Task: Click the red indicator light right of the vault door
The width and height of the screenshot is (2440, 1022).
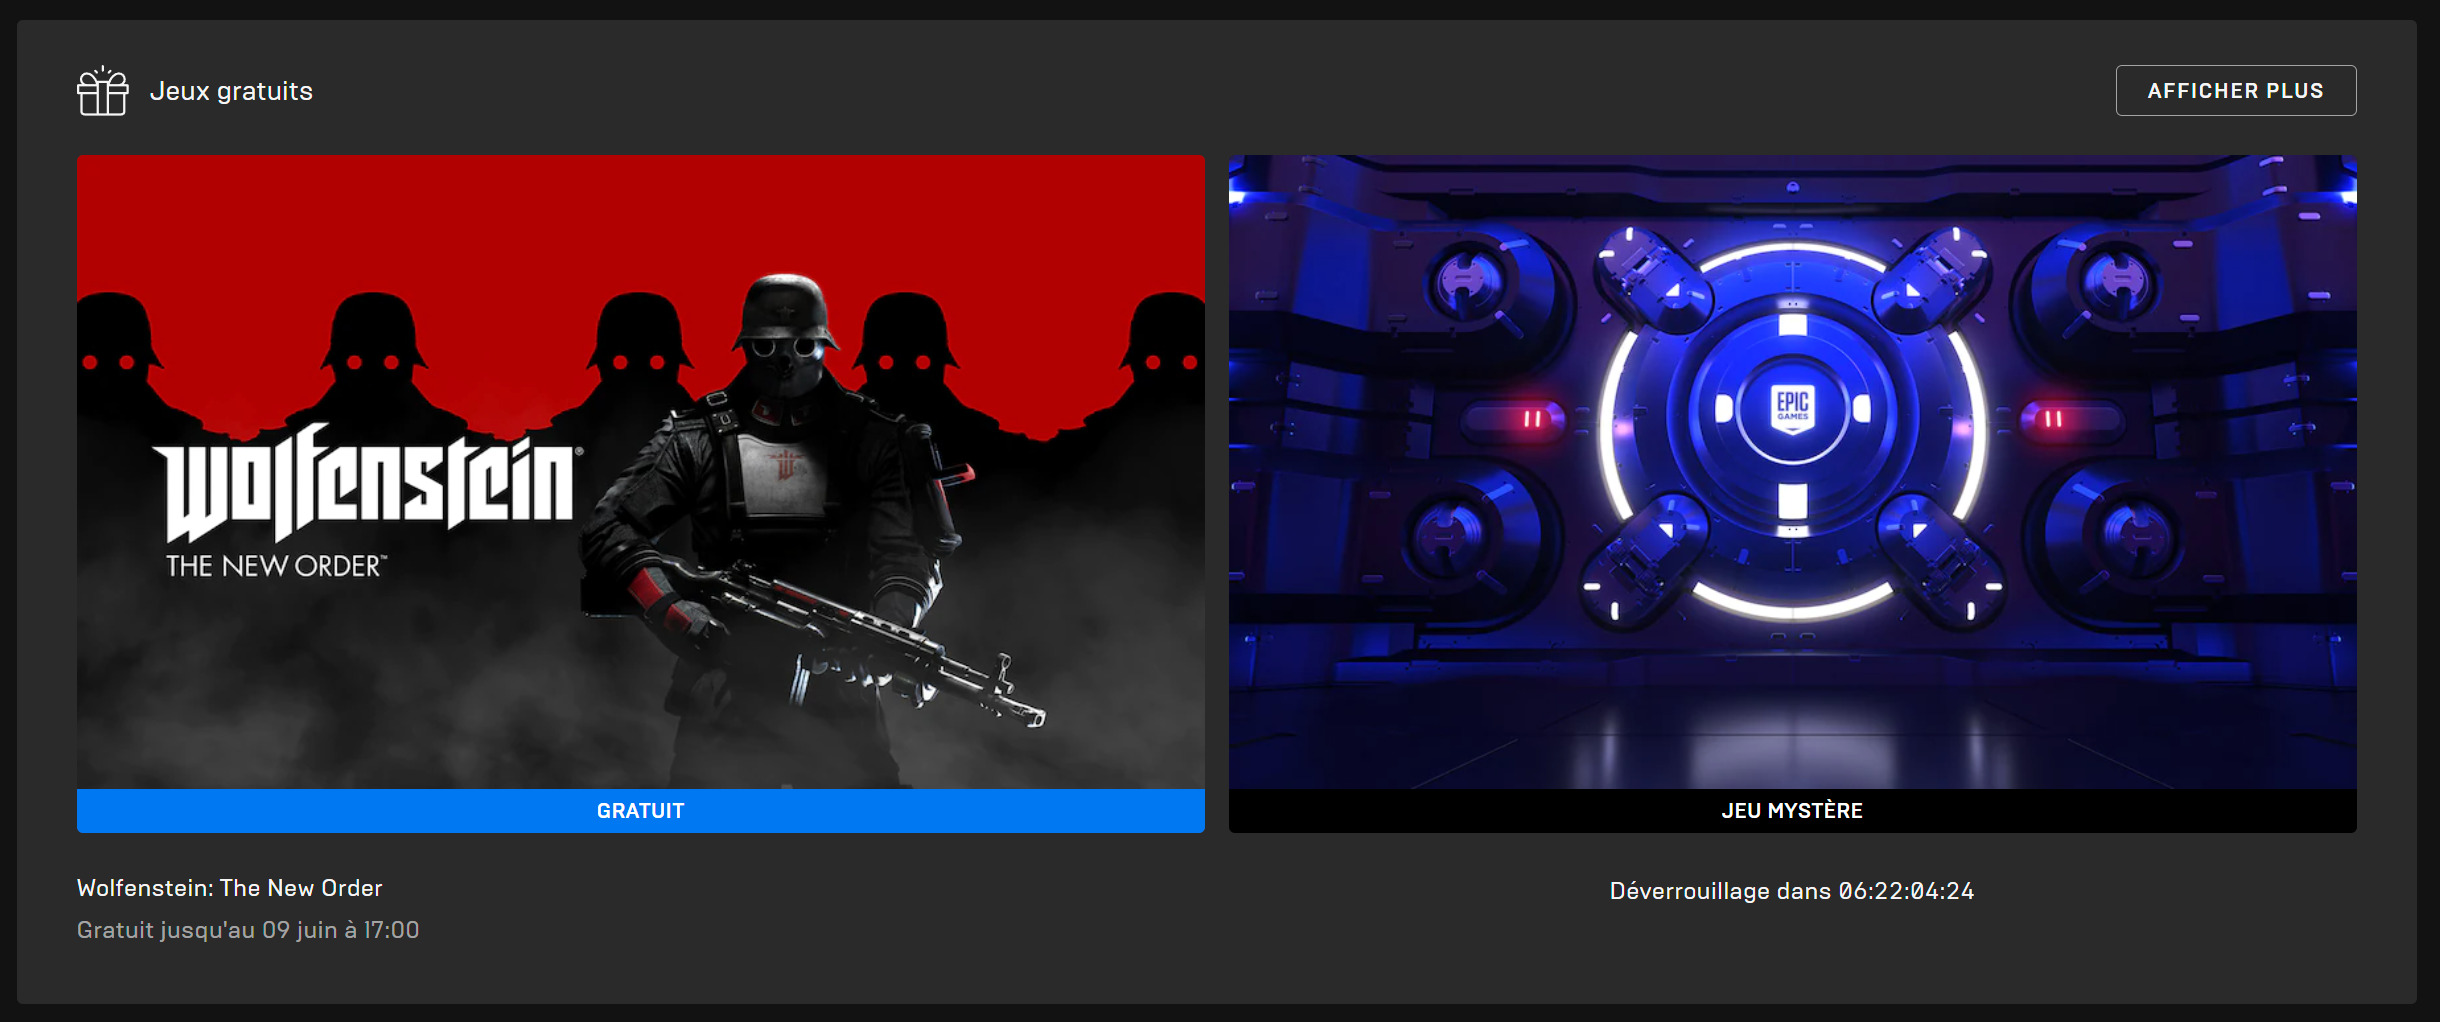Action: coord(2052,419)
